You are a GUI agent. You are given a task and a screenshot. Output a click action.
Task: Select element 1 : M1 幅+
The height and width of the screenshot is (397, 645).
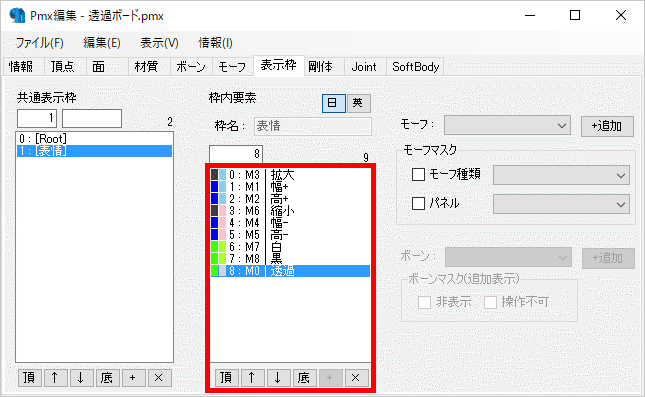pyautogui.click(x=290, y=187)
